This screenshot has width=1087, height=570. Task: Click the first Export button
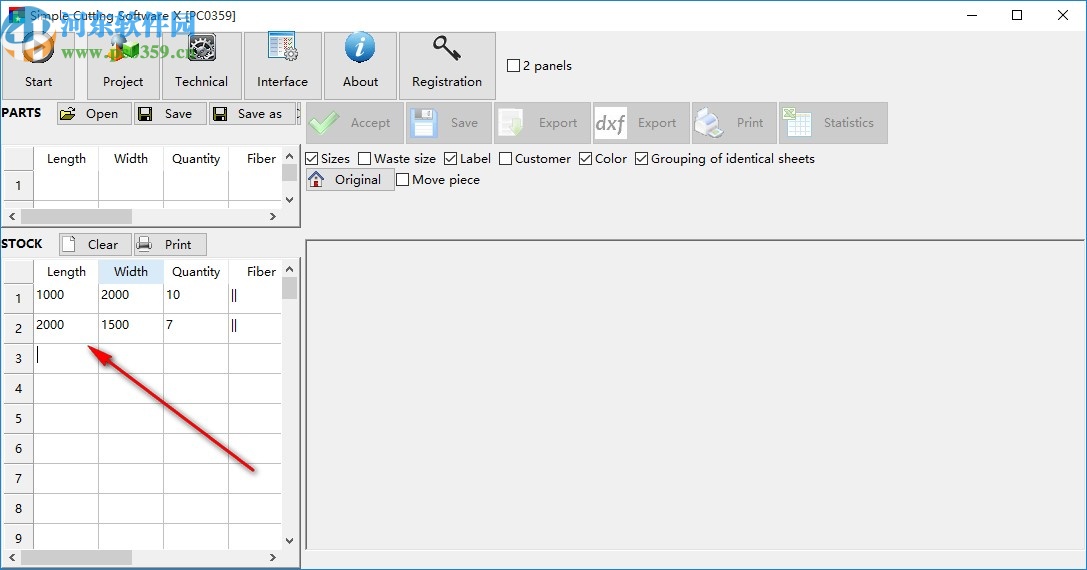[x=542, y=123]
